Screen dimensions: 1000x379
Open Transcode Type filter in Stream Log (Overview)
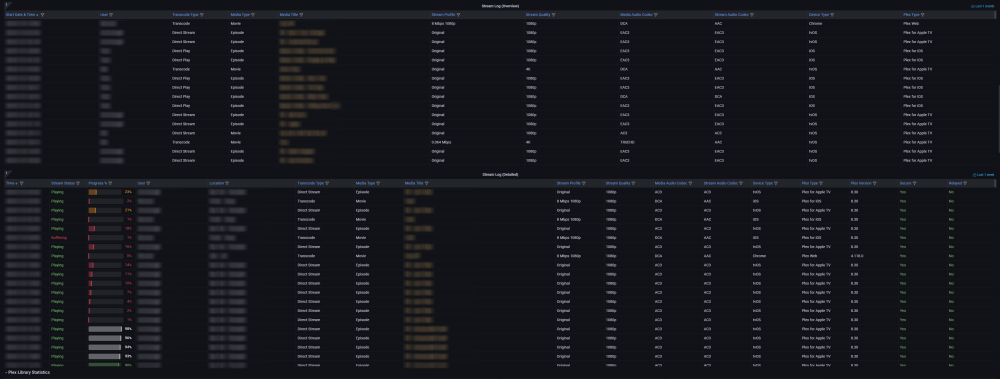click(202, 14)
